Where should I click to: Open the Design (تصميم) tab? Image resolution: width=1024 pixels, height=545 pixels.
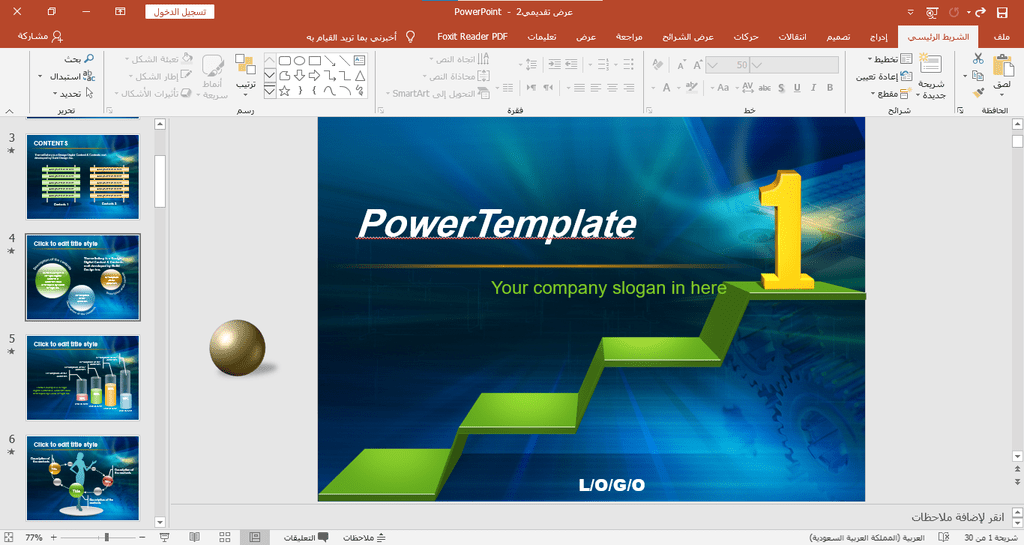[838, 37]
